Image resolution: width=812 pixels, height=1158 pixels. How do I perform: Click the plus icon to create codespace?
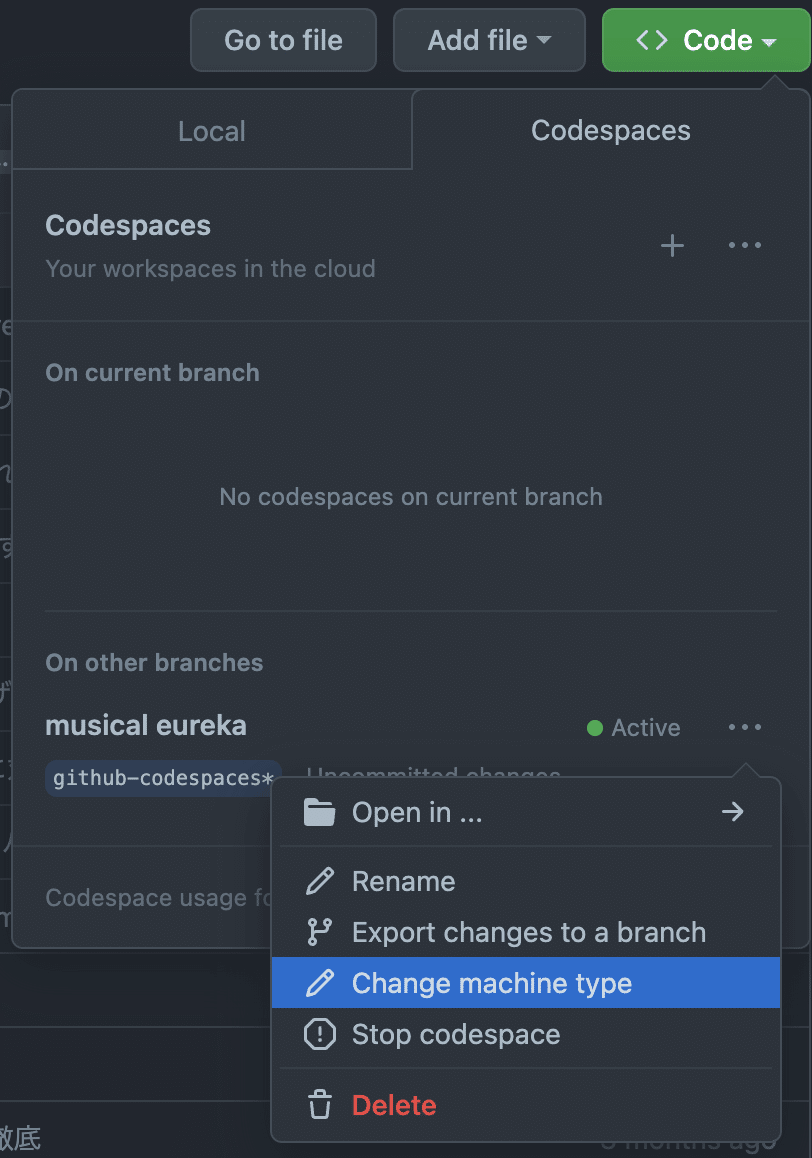(x=673, y=246)
